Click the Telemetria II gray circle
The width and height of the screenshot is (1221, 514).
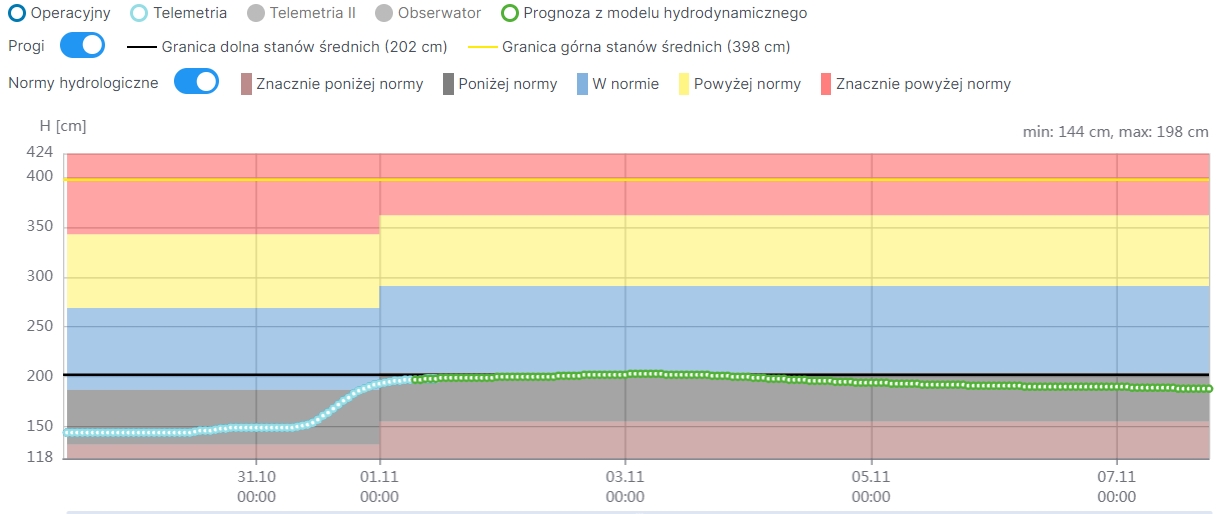(x=255, y=14)
